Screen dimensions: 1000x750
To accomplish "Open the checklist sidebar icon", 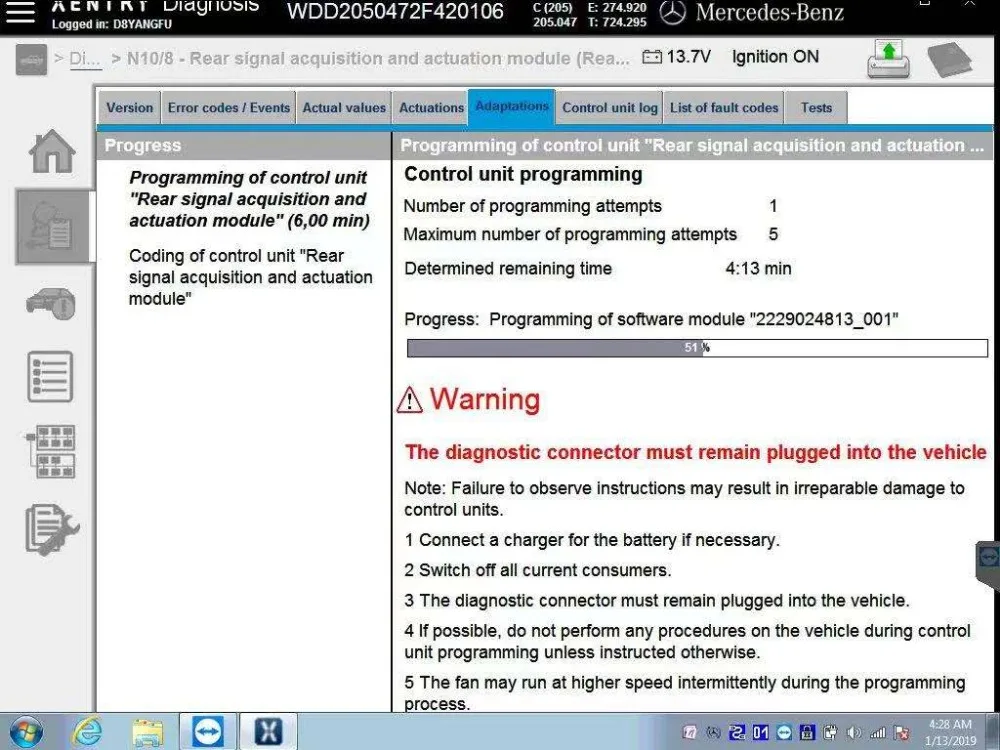I will click(50, 376).
